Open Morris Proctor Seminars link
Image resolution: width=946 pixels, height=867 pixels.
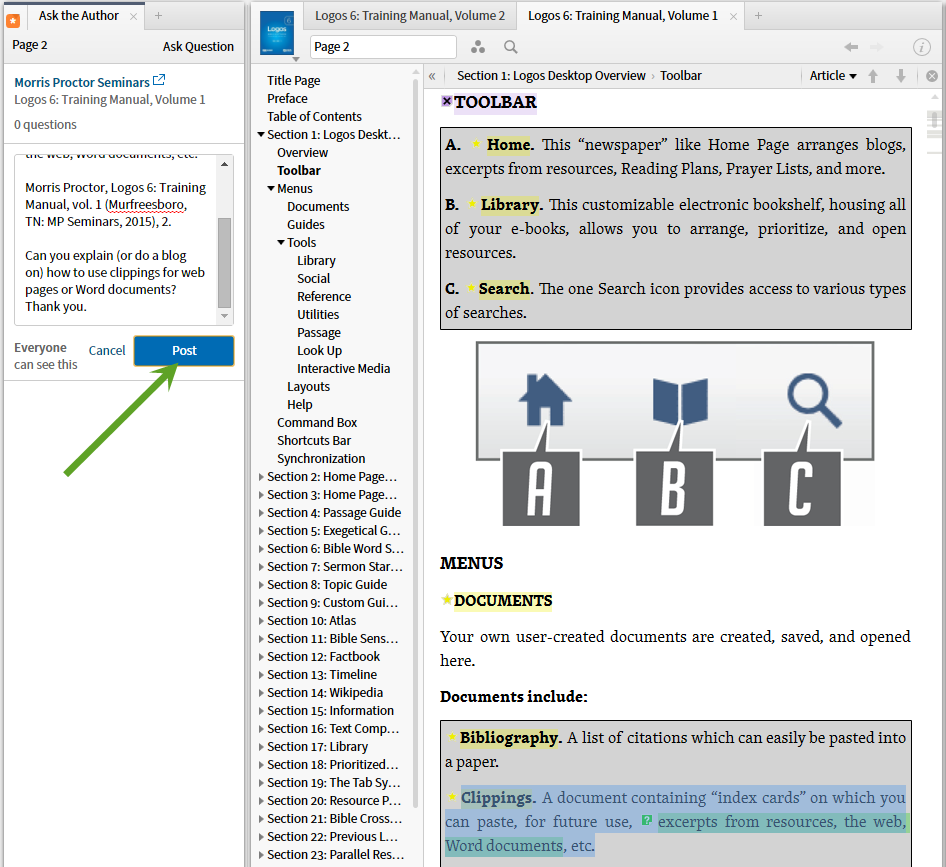(x=82, y=82)
